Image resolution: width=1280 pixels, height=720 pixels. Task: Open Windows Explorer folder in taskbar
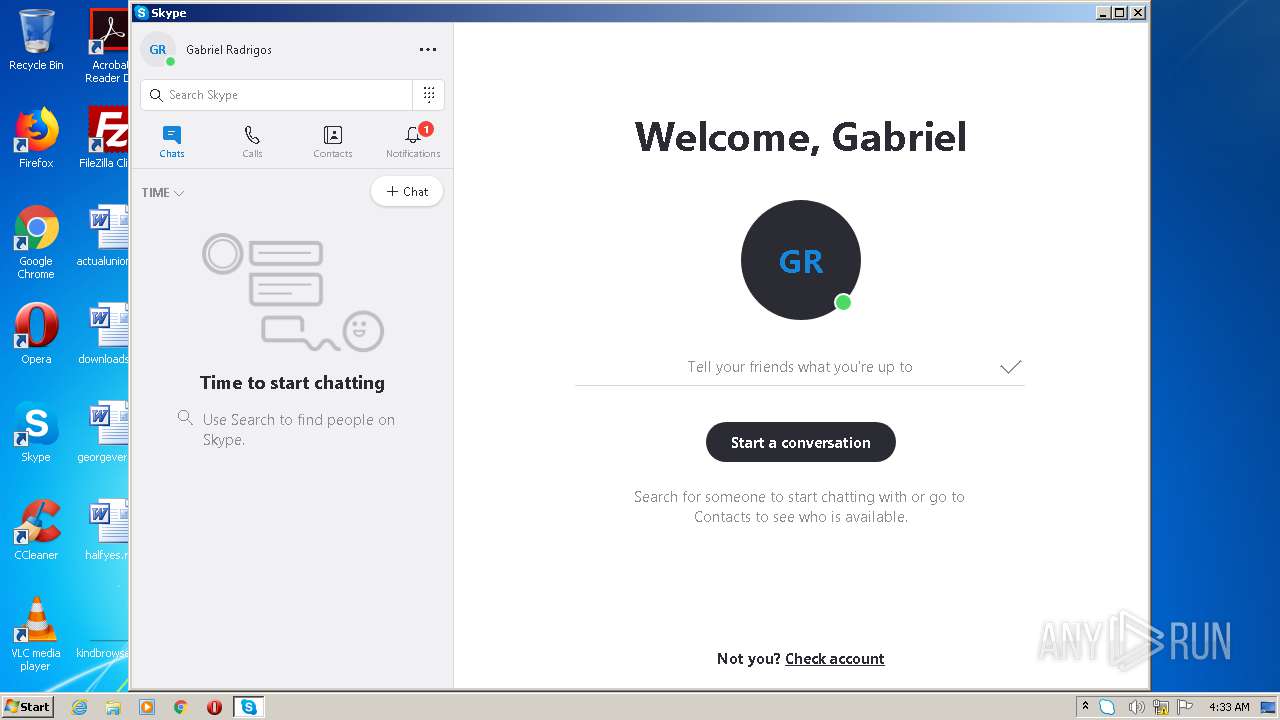pos(113,707)
